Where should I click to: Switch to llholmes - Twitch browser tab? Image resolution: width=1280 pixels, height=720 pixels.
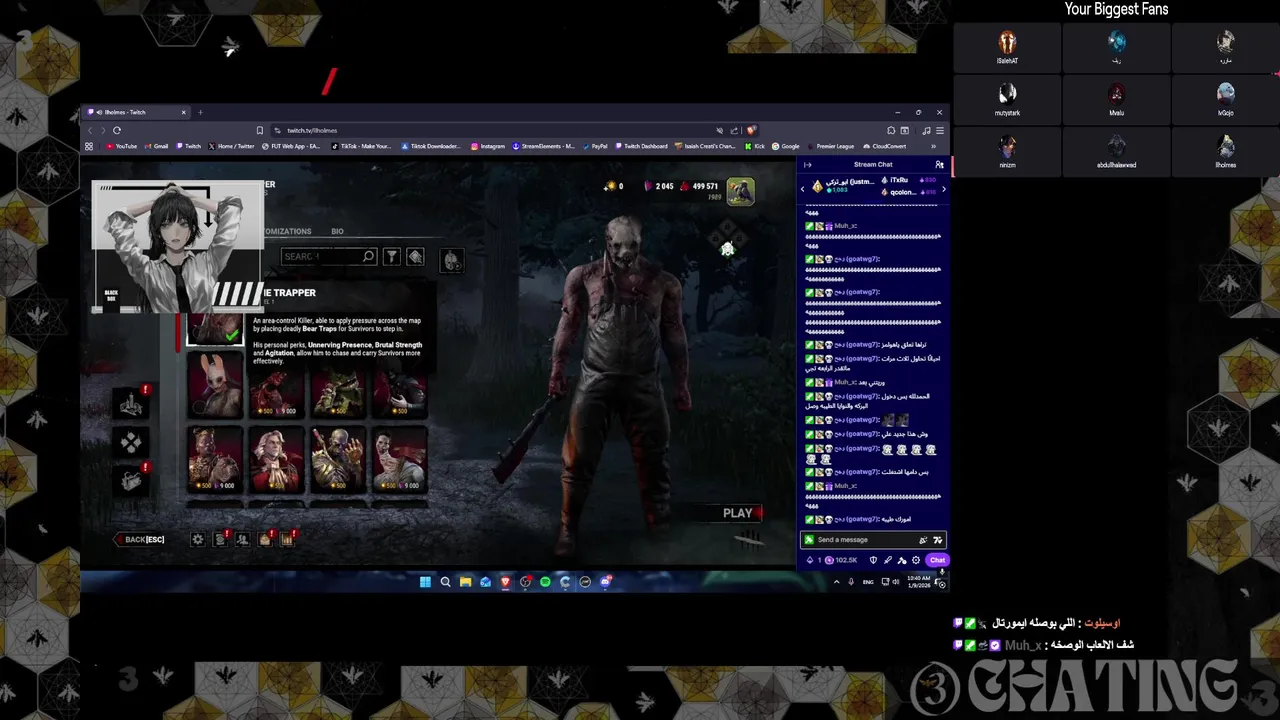tap(135, 112)
